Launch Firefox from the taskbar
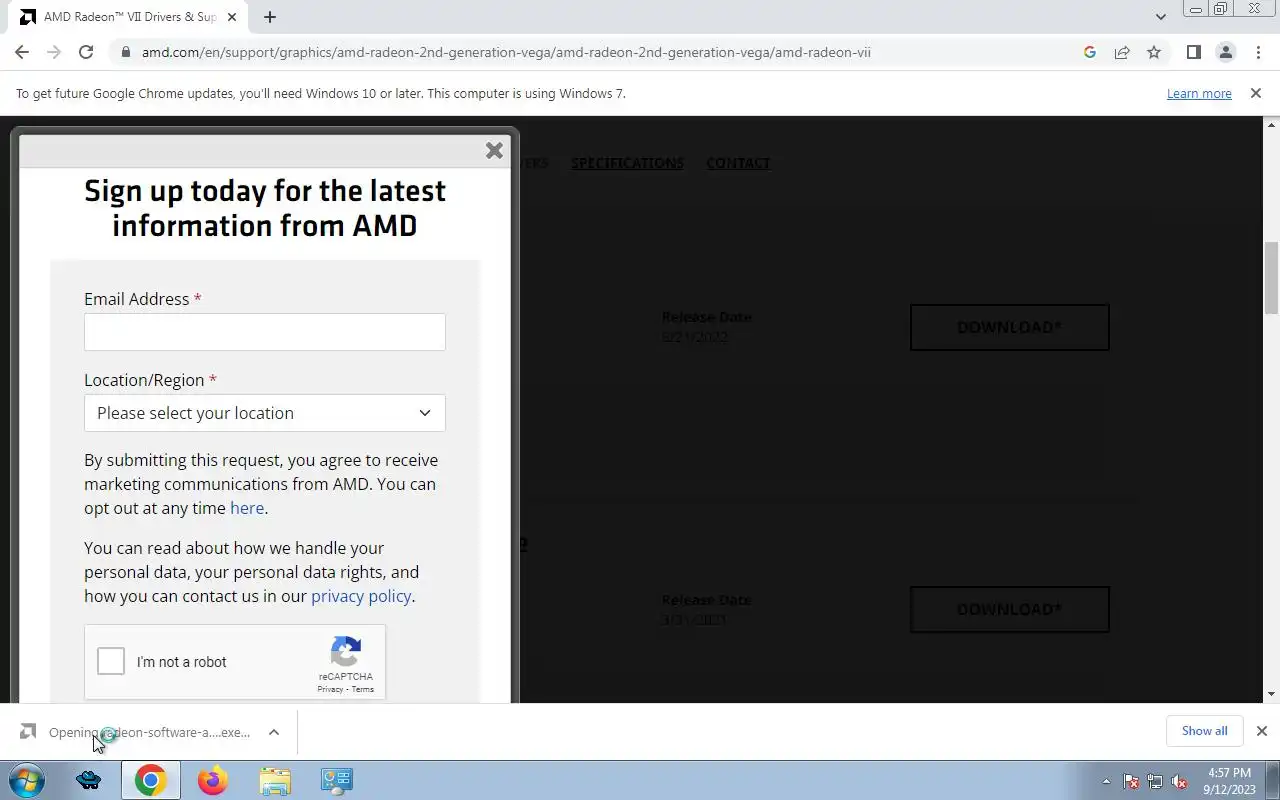This screenshot has width=1280, height=800. click(x=212, y=780)
